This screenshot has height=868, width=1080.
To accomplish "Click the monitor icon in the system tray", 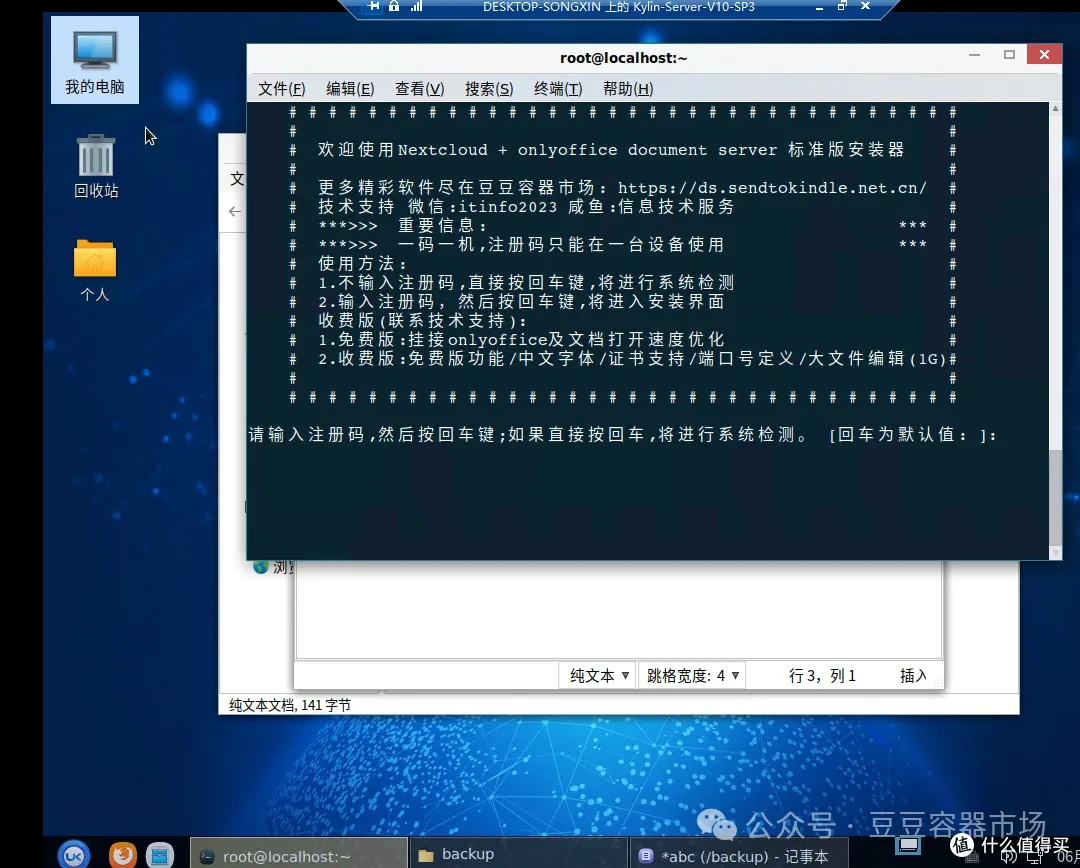I will coord(908,845).
